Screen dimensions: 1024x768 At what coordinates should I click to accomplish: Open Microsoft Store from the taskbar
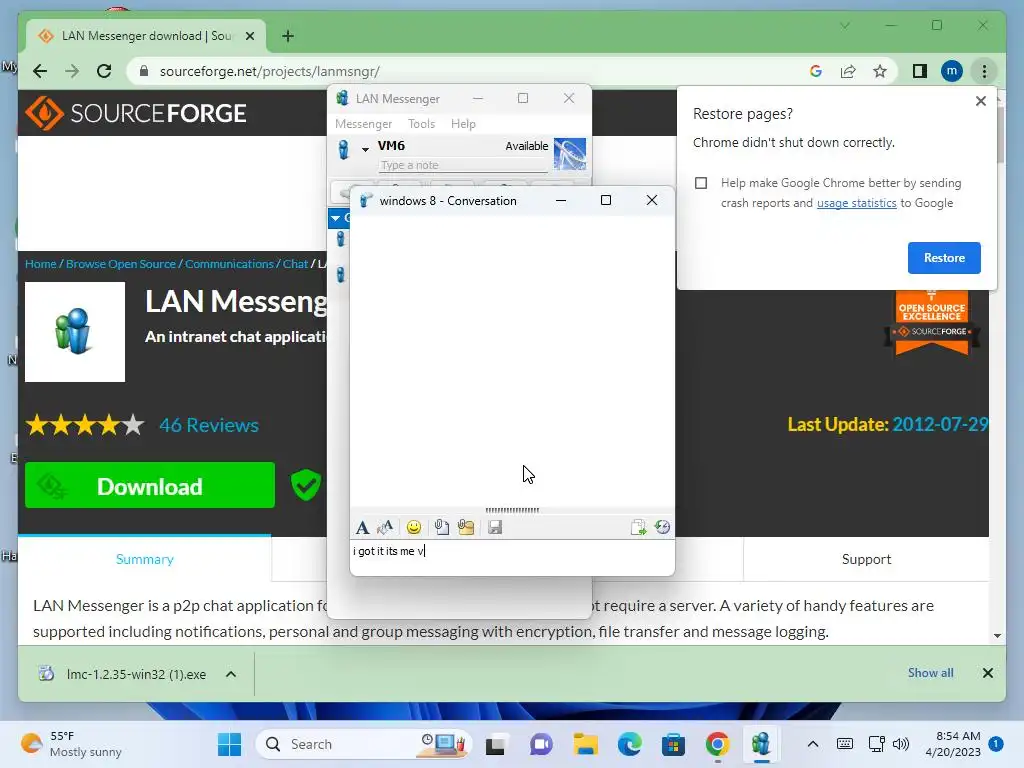[673, 744]
